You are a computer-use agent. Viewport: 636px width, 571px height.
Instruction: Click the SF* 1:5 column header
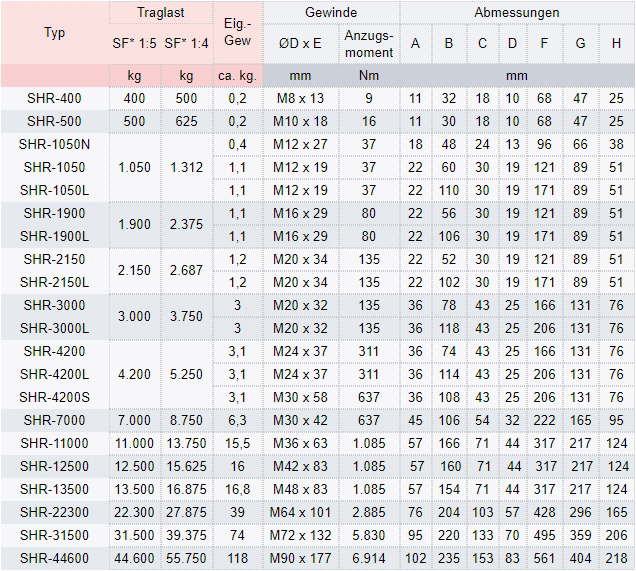134,43
